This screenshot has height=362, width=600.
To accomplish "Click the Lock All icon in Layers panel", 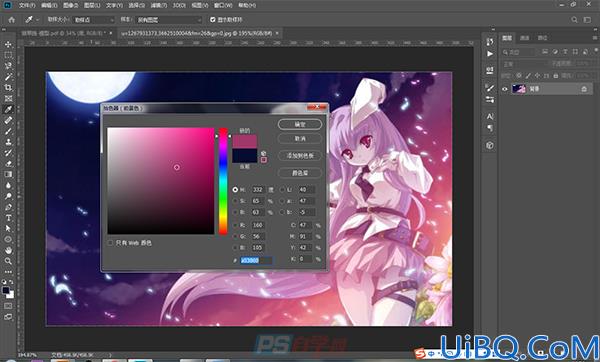I will coord(556,76).
